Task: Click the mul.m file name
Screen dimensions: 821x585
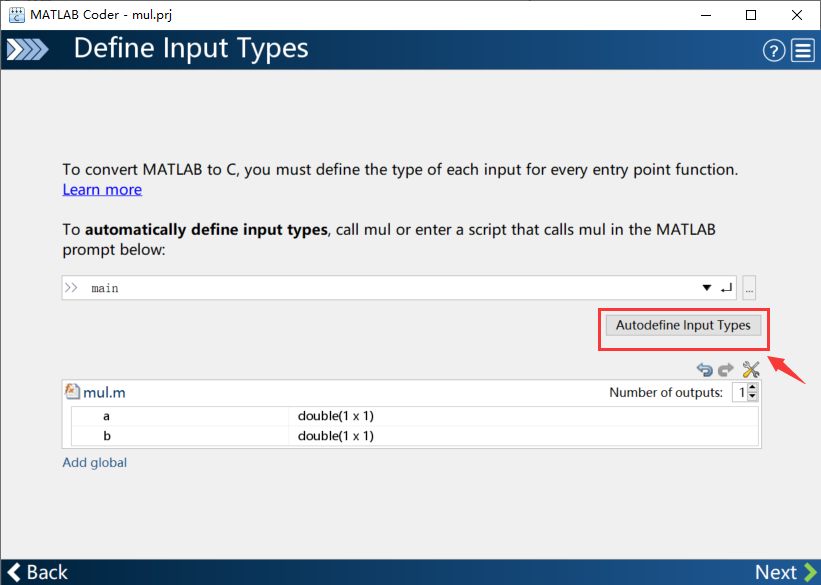Action: (x=104, y=392)
